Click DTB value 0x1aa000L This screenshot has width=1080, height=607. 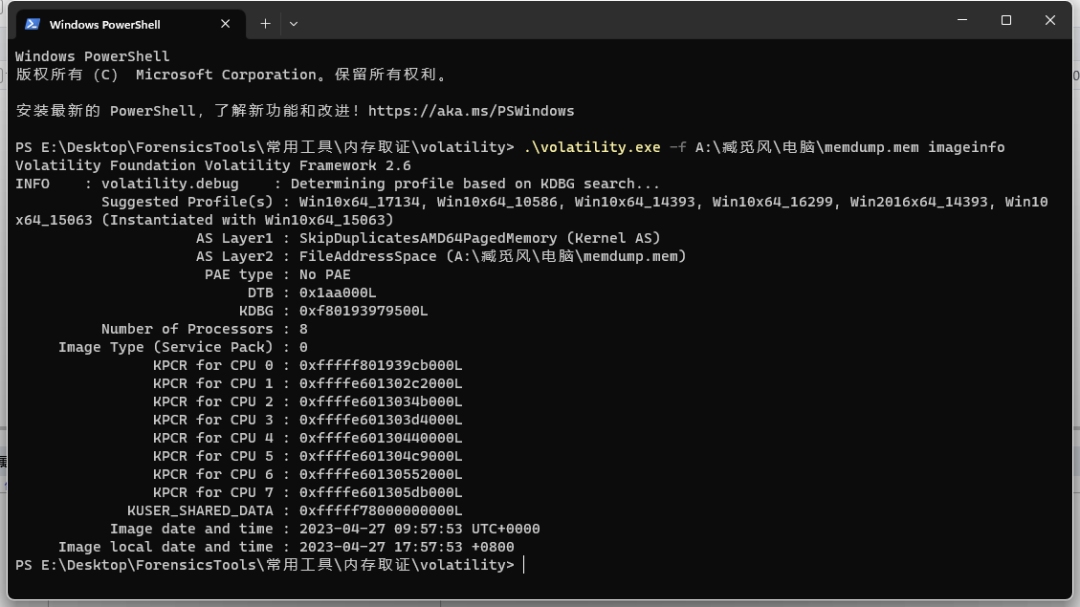338,293
